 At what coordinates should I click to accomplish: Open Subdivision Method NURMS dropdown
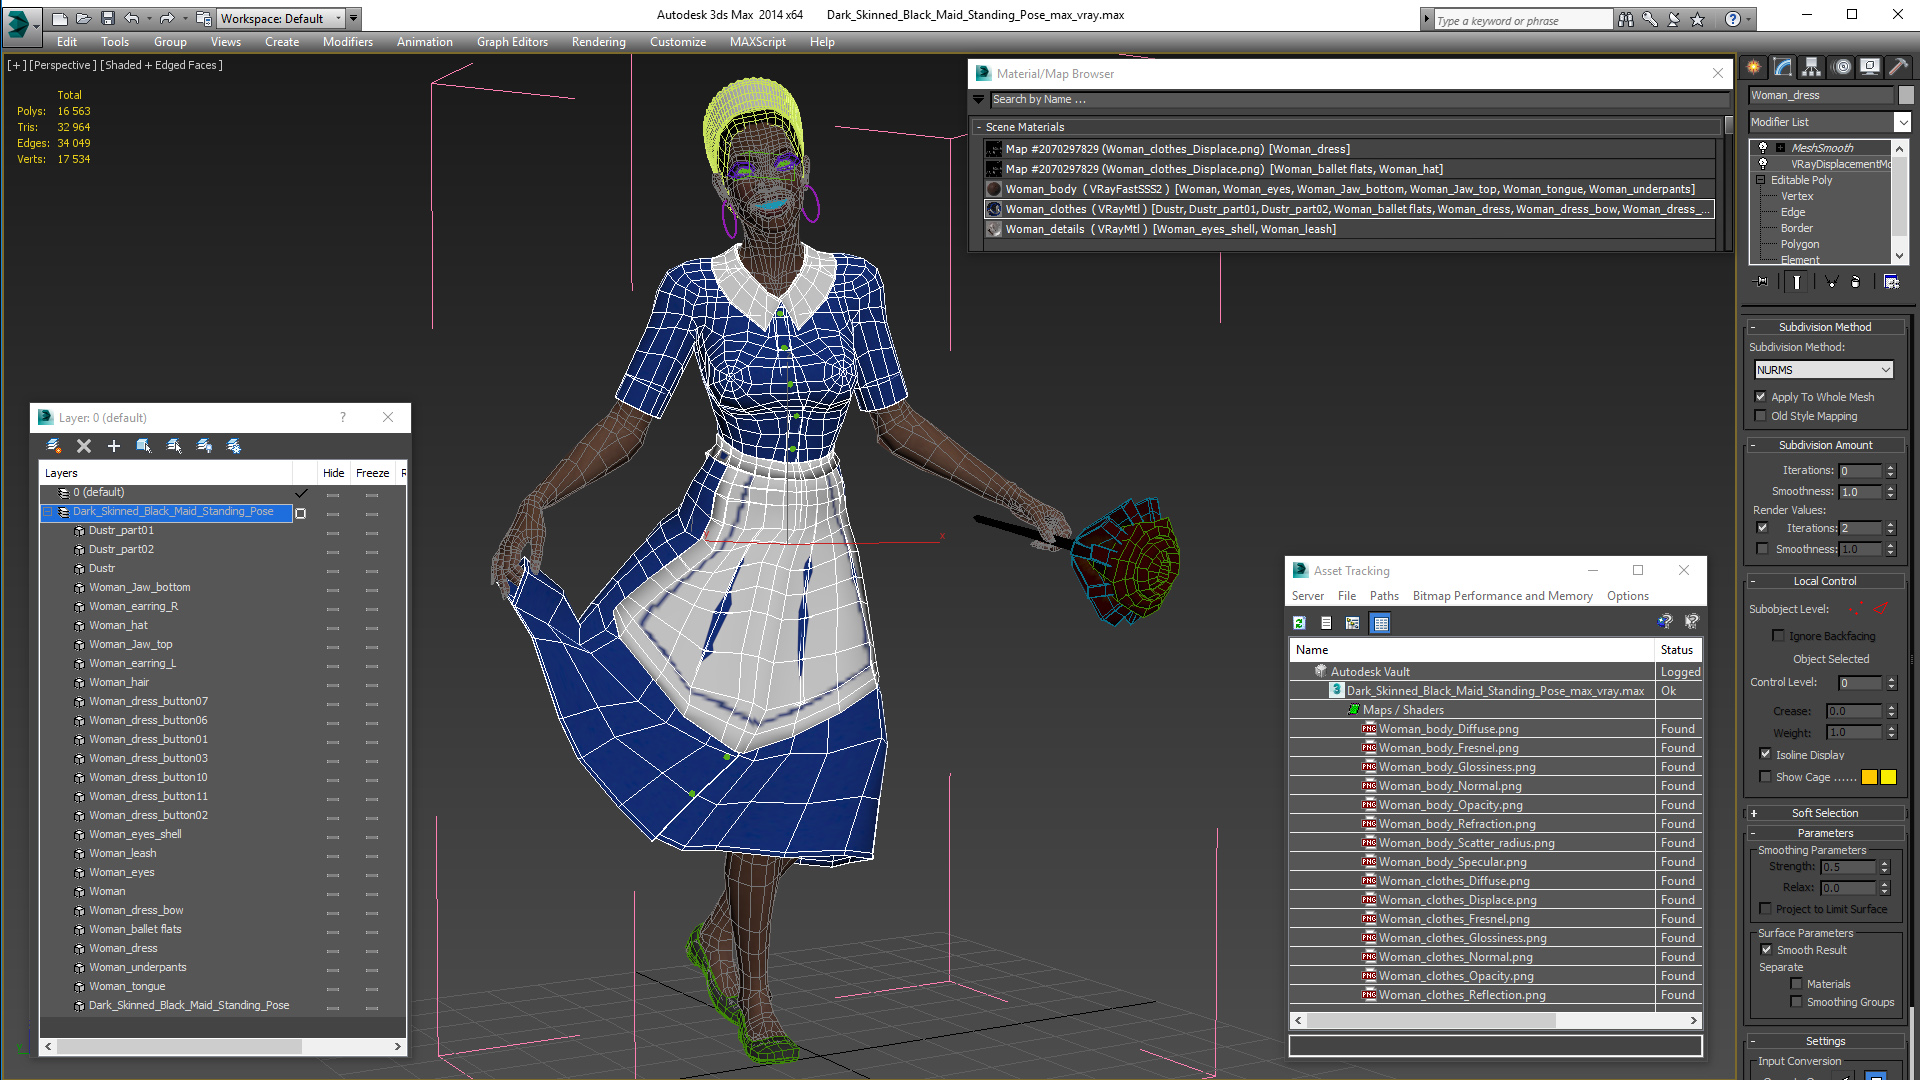tap(1824, 370)
